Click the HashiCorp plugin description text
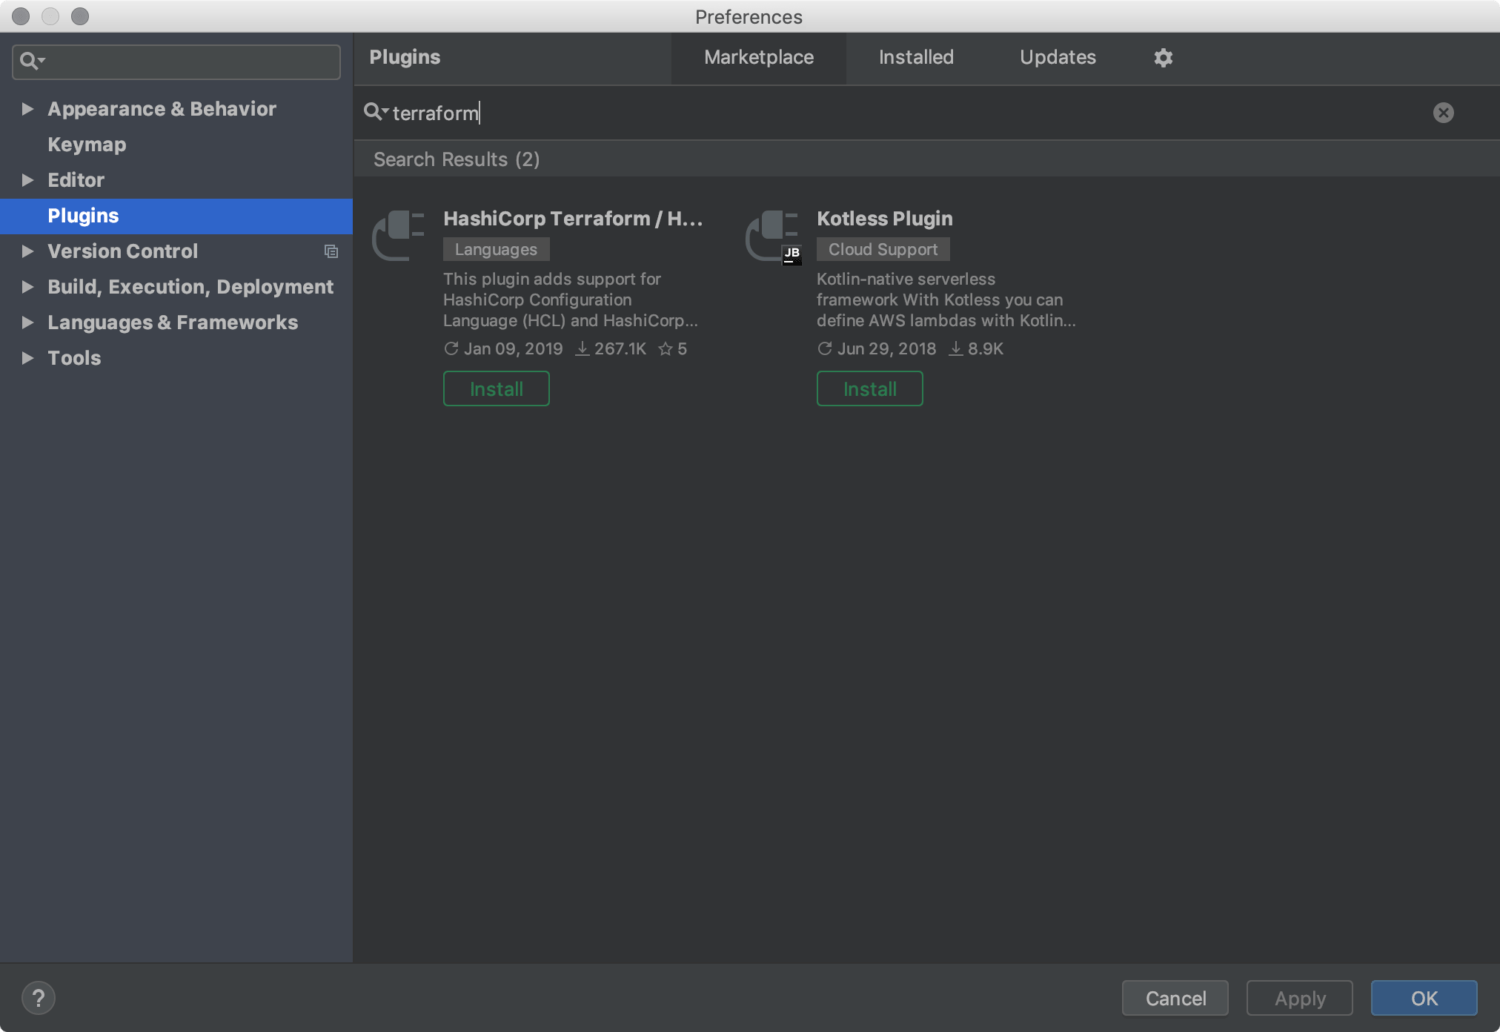The image size is (1500, 1032). coord(571,300)
